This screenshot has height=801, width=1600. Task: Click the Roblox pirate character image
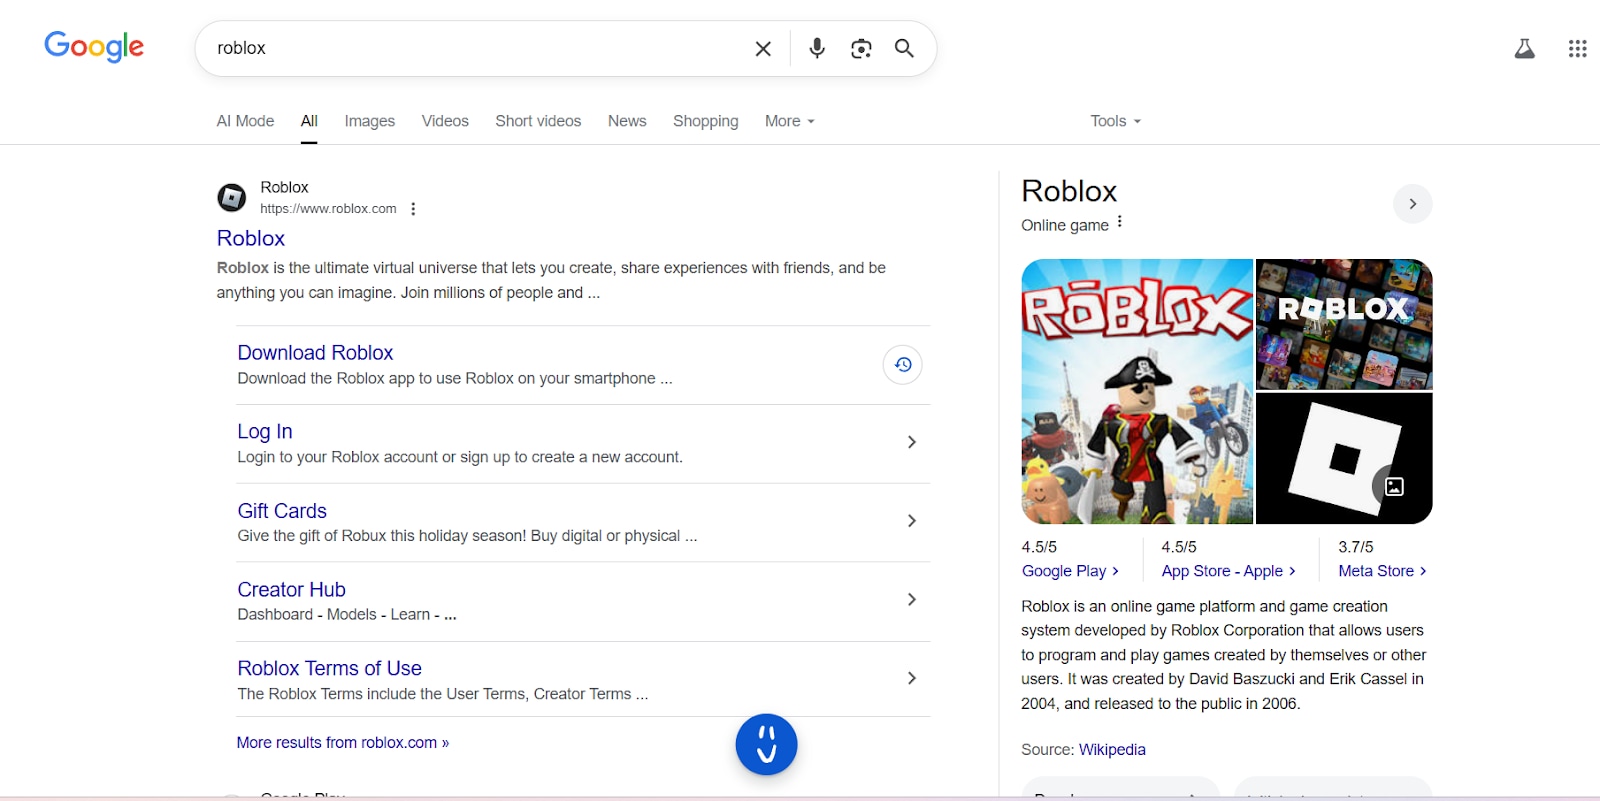pos(1137,391)
